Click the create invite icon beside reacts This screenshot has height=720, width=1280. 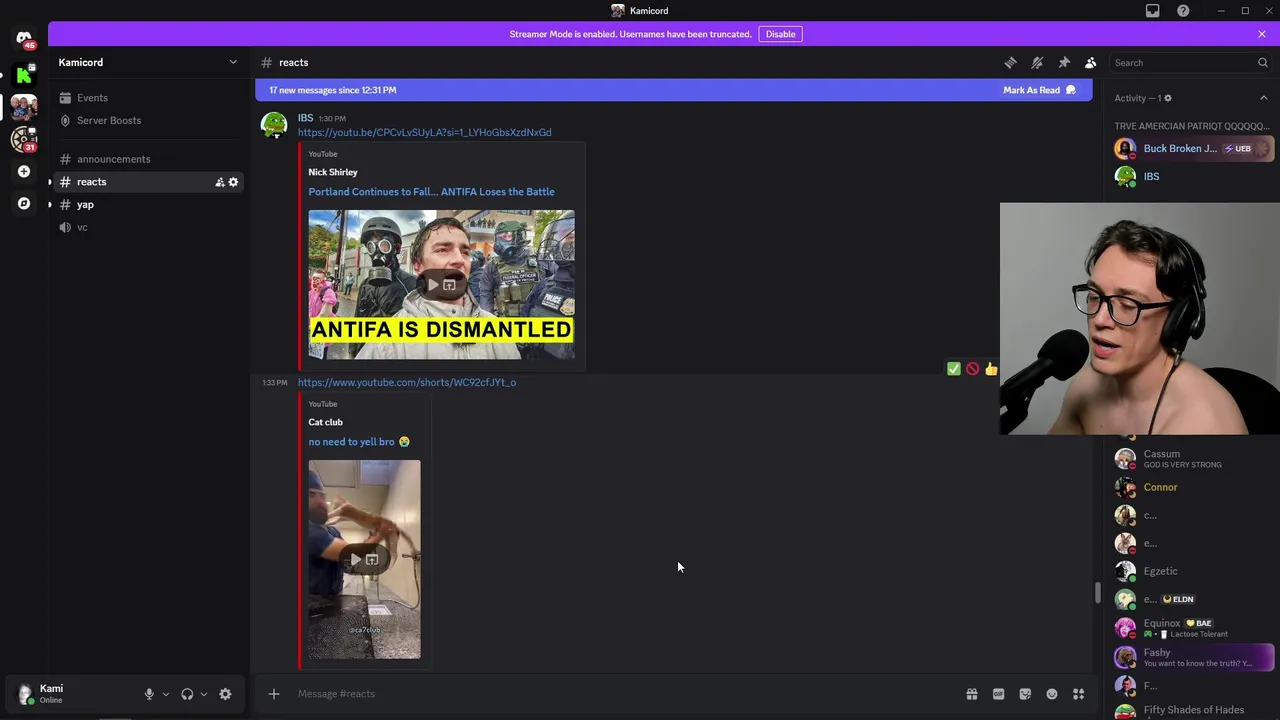pyautogui.click(x=219, y=182)
